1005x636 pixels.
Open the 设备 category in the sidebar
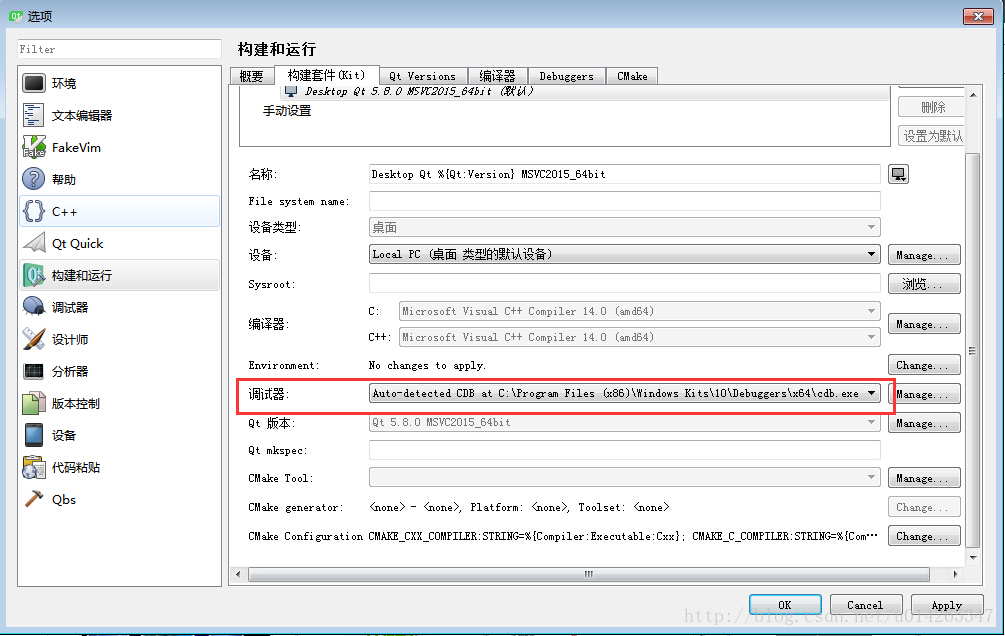click(119, 436)
